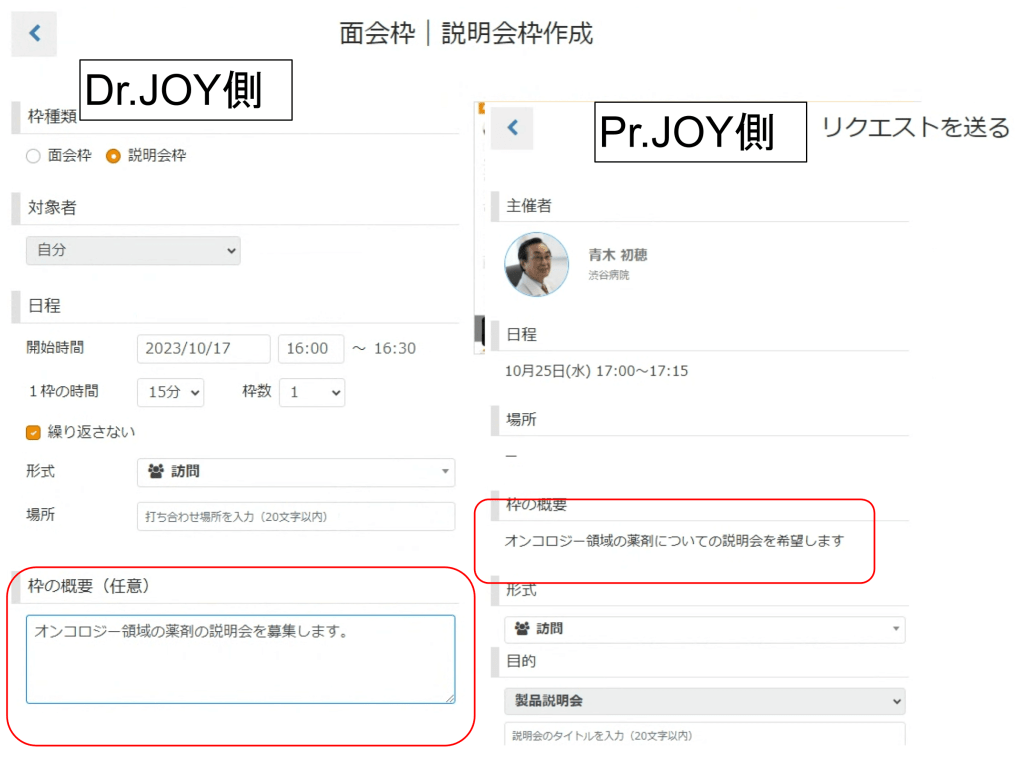Open the 製品説明会 purpose dropdown
The image size is (1024, 768).
click(x=704, y=701)
